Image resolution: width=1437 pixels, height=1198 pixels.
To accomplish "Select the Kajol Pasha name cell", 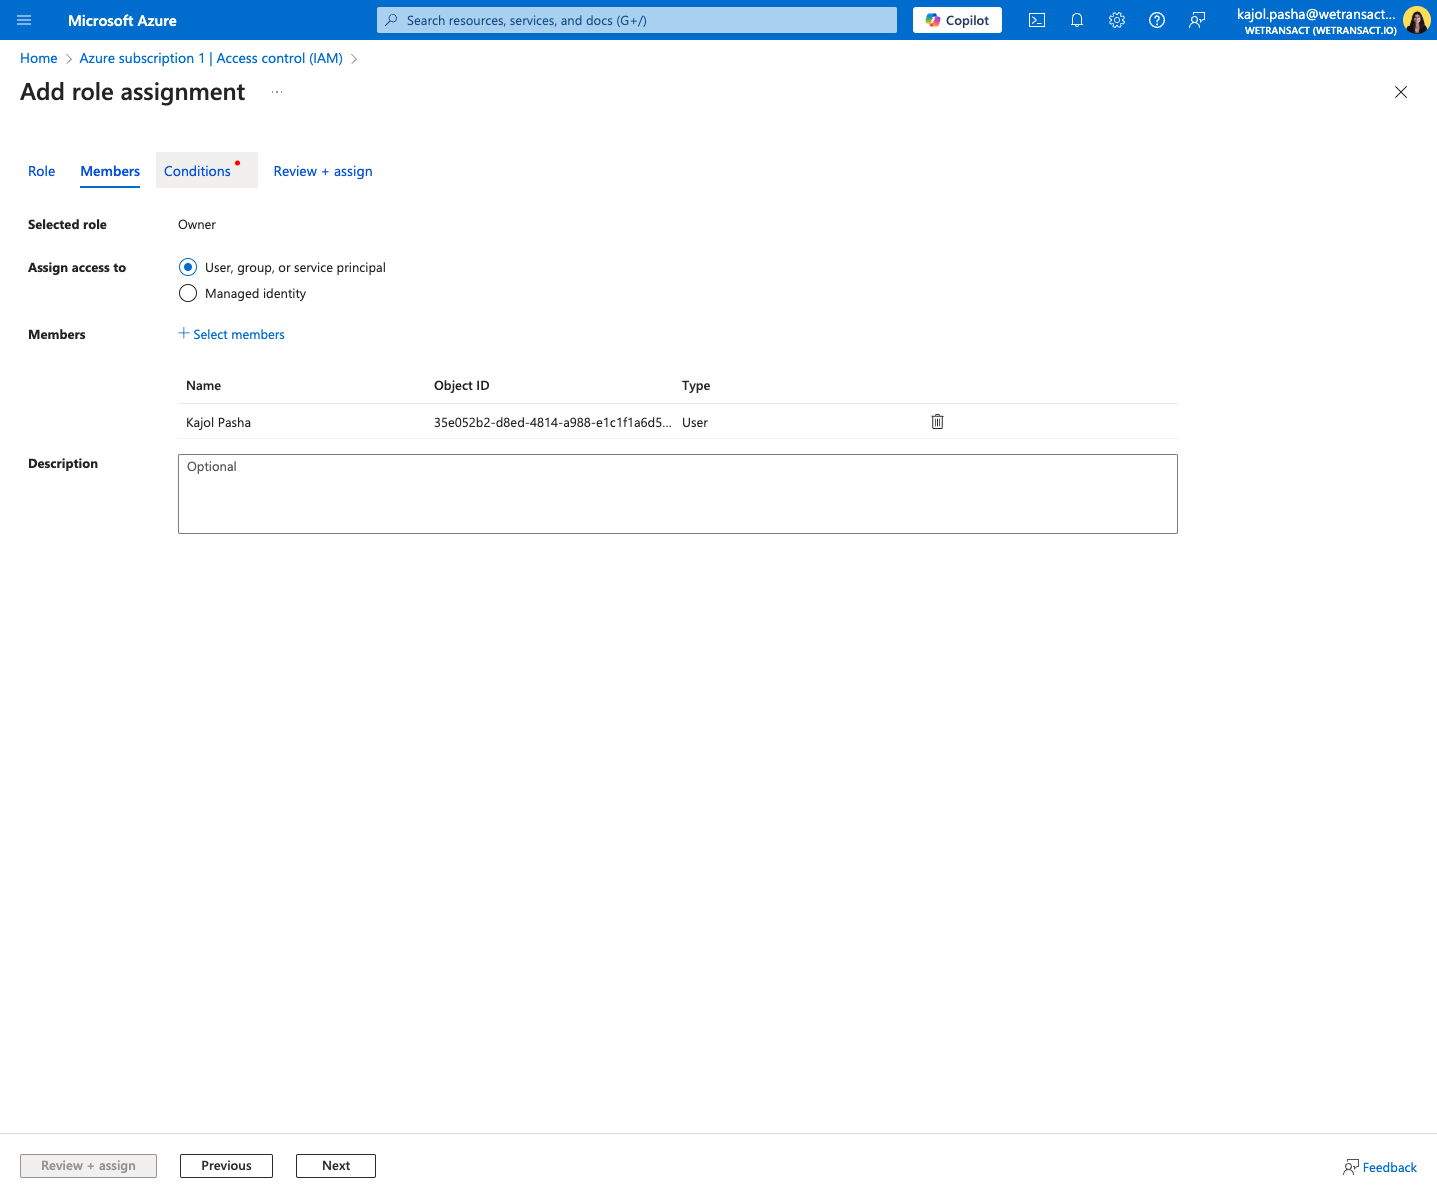I will pos(219,422).
